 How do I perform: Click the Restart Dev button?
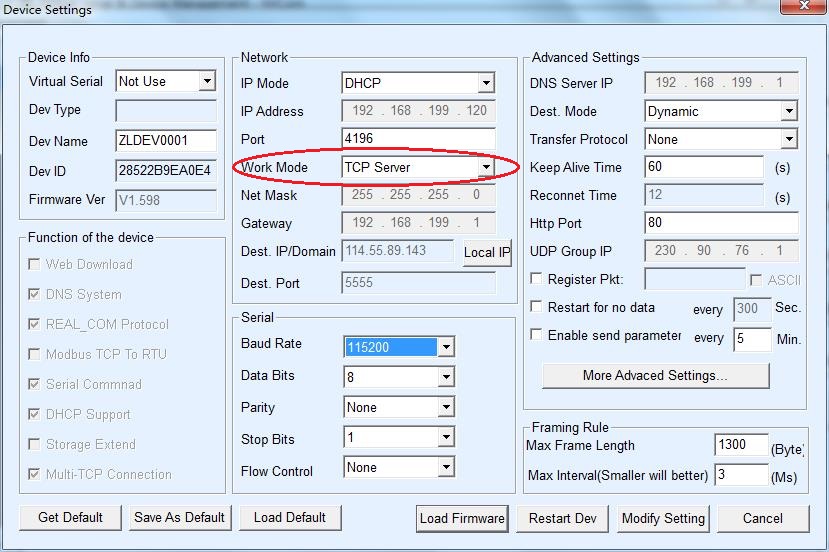point(562,518)
